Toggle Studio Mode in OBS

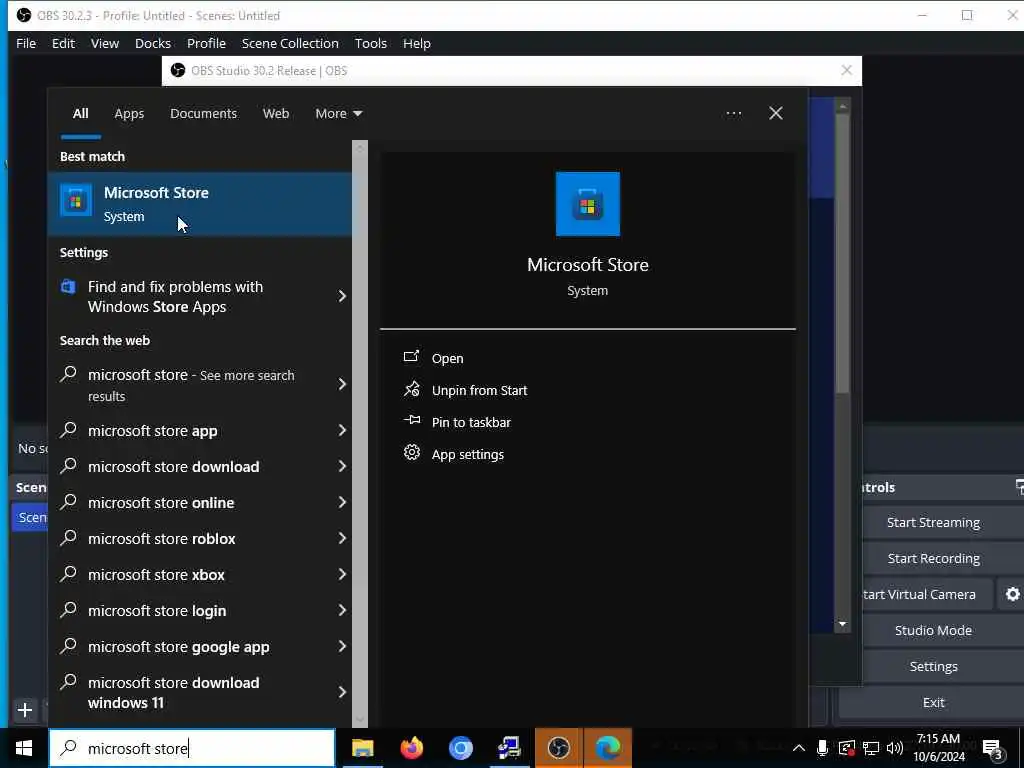pyautogui.click(x=933, y=630)
